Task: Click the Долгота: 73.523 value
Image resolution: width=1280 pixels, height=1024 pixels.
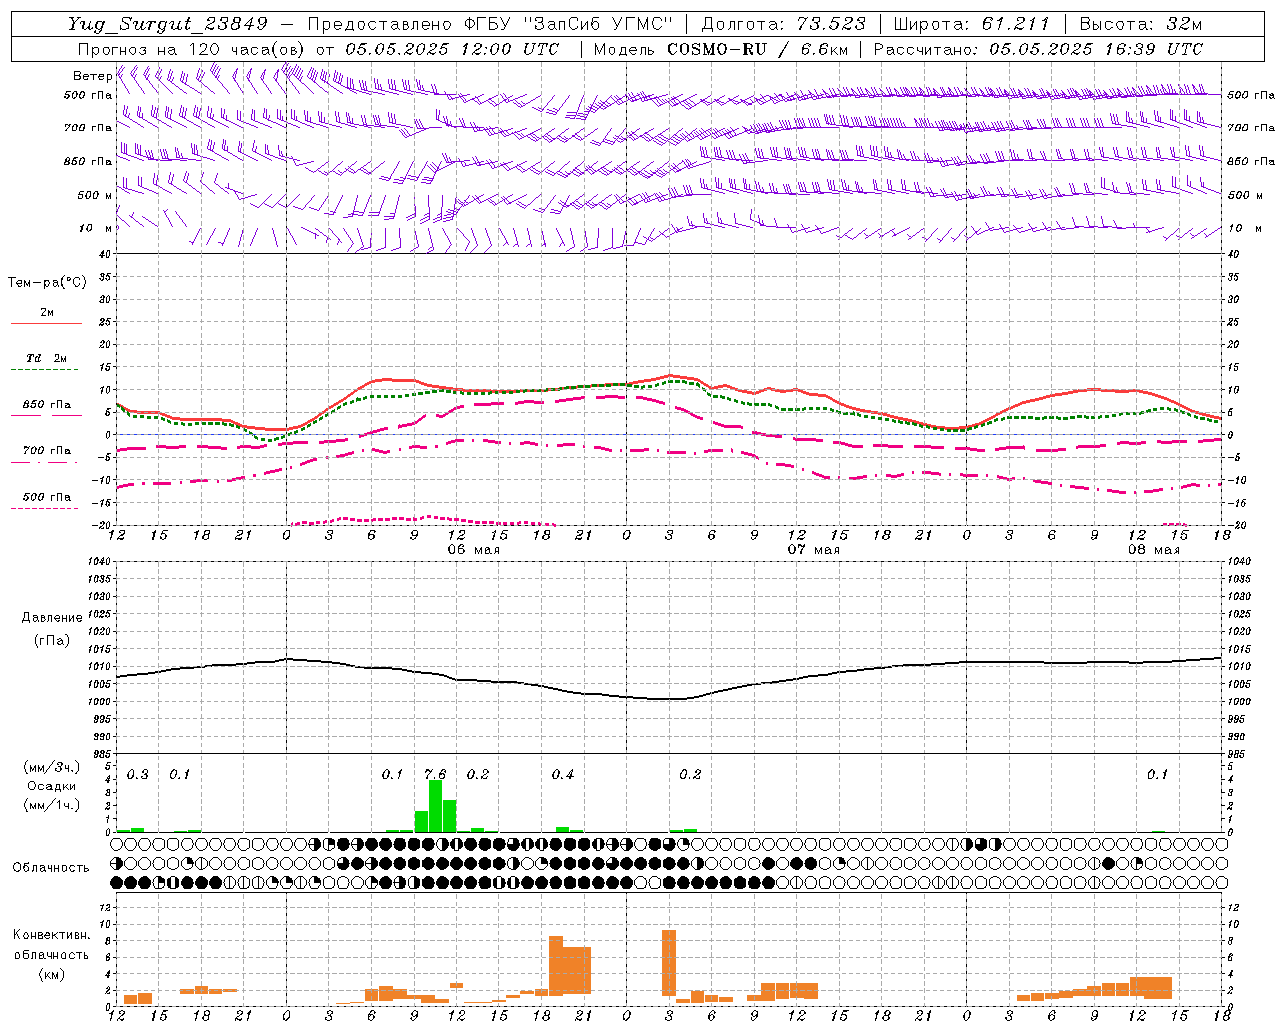Action: pos(783,24)
